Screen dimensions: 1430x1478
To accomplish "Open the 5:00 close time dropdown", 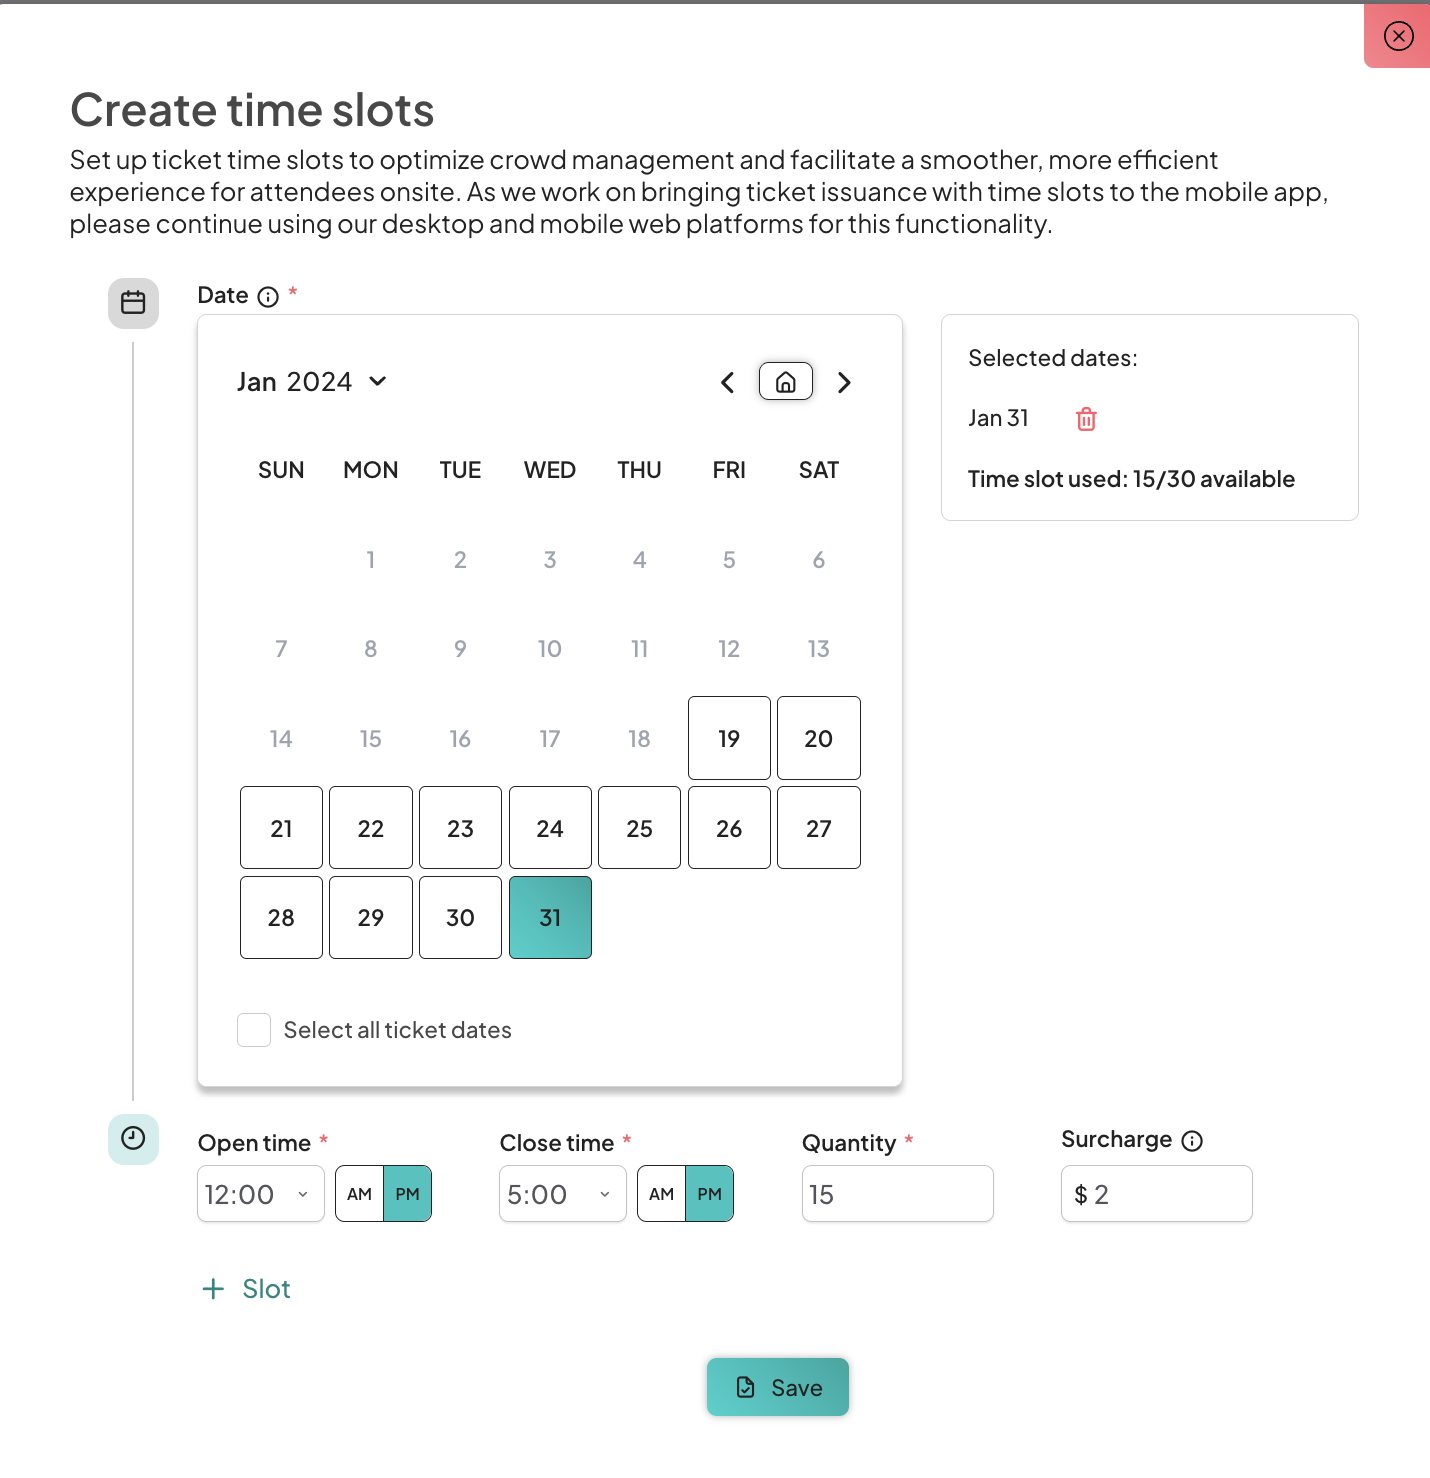I will point(562,1194).
